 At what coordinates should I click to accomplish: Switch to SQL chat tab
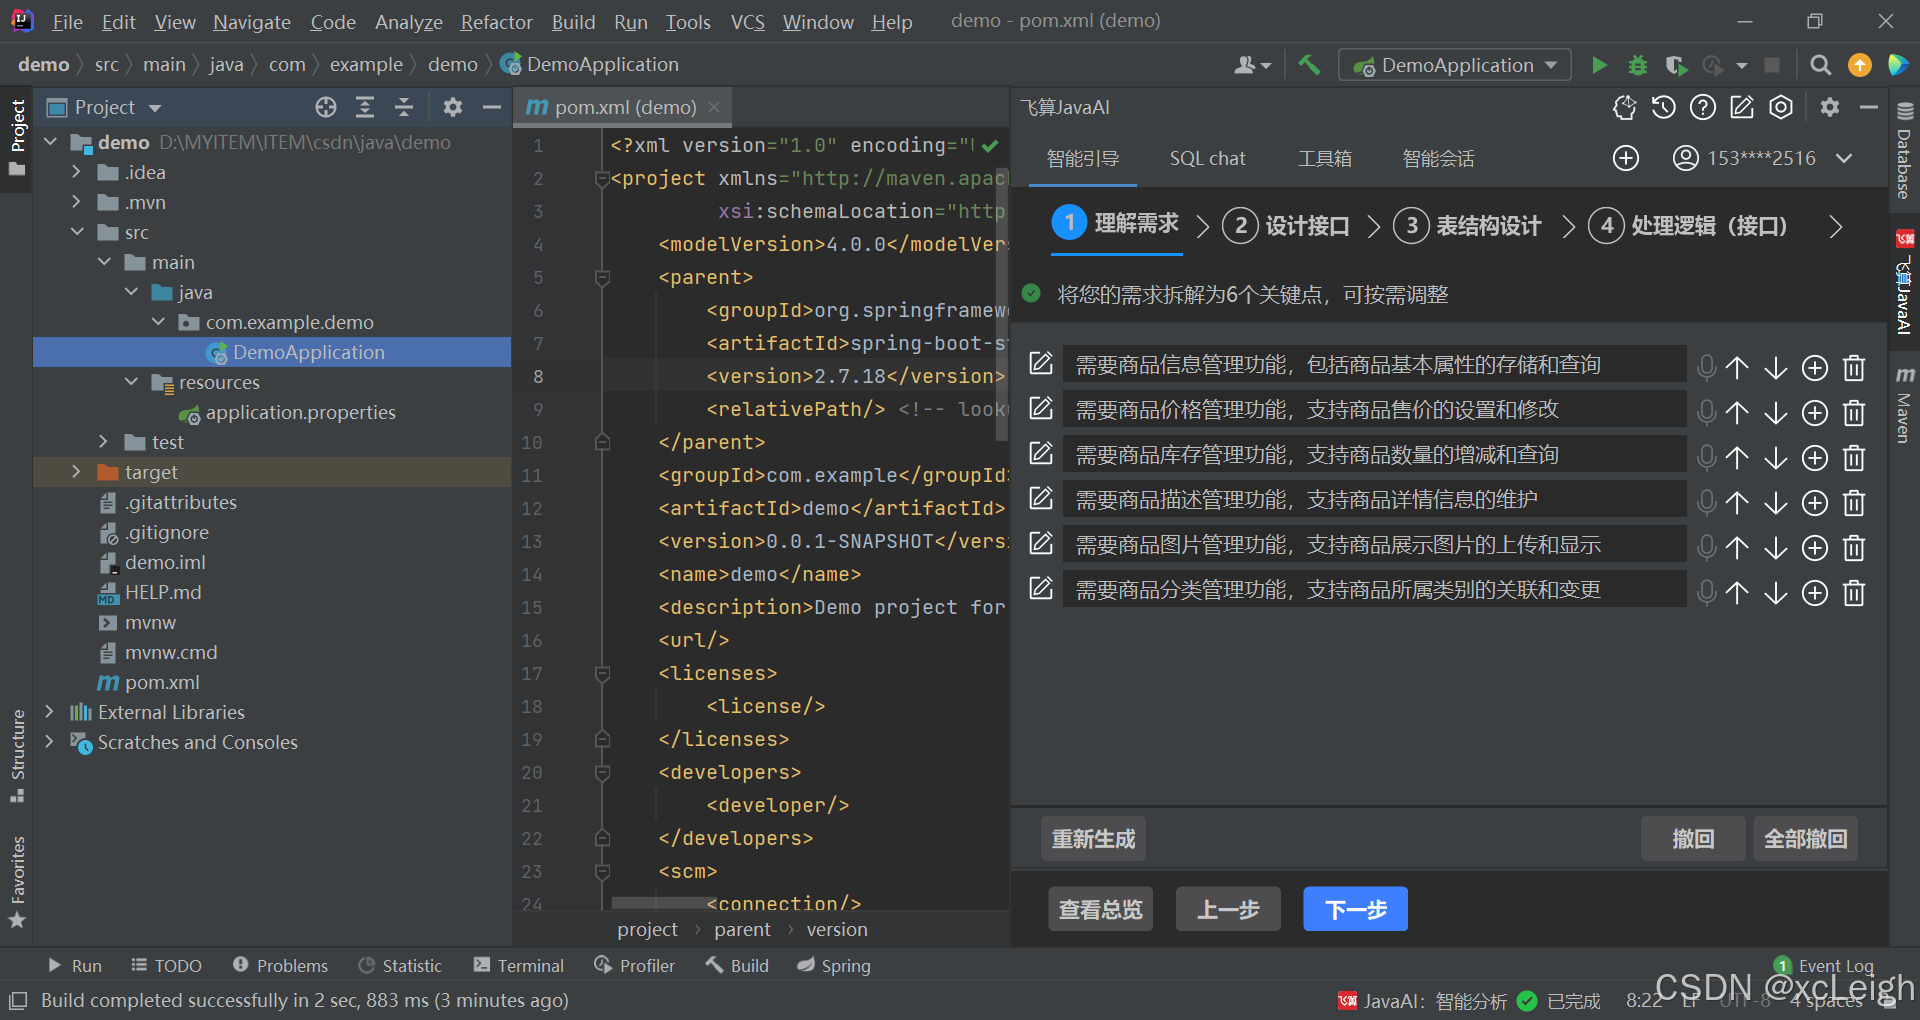point(1207,158)
